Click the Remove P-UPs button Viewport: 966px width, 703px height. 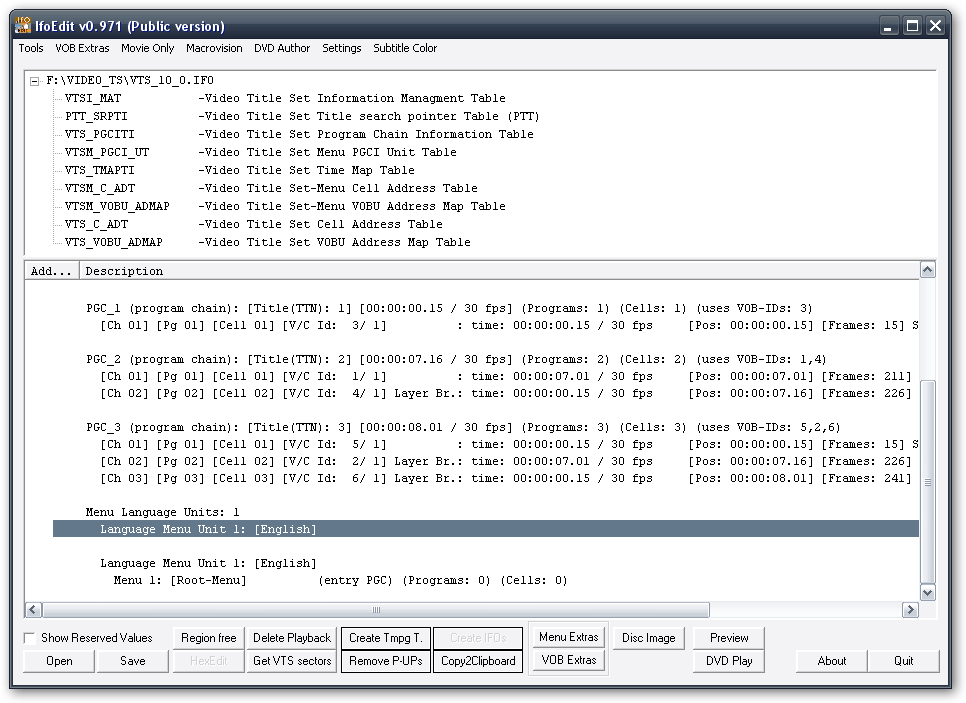(385, 660)
